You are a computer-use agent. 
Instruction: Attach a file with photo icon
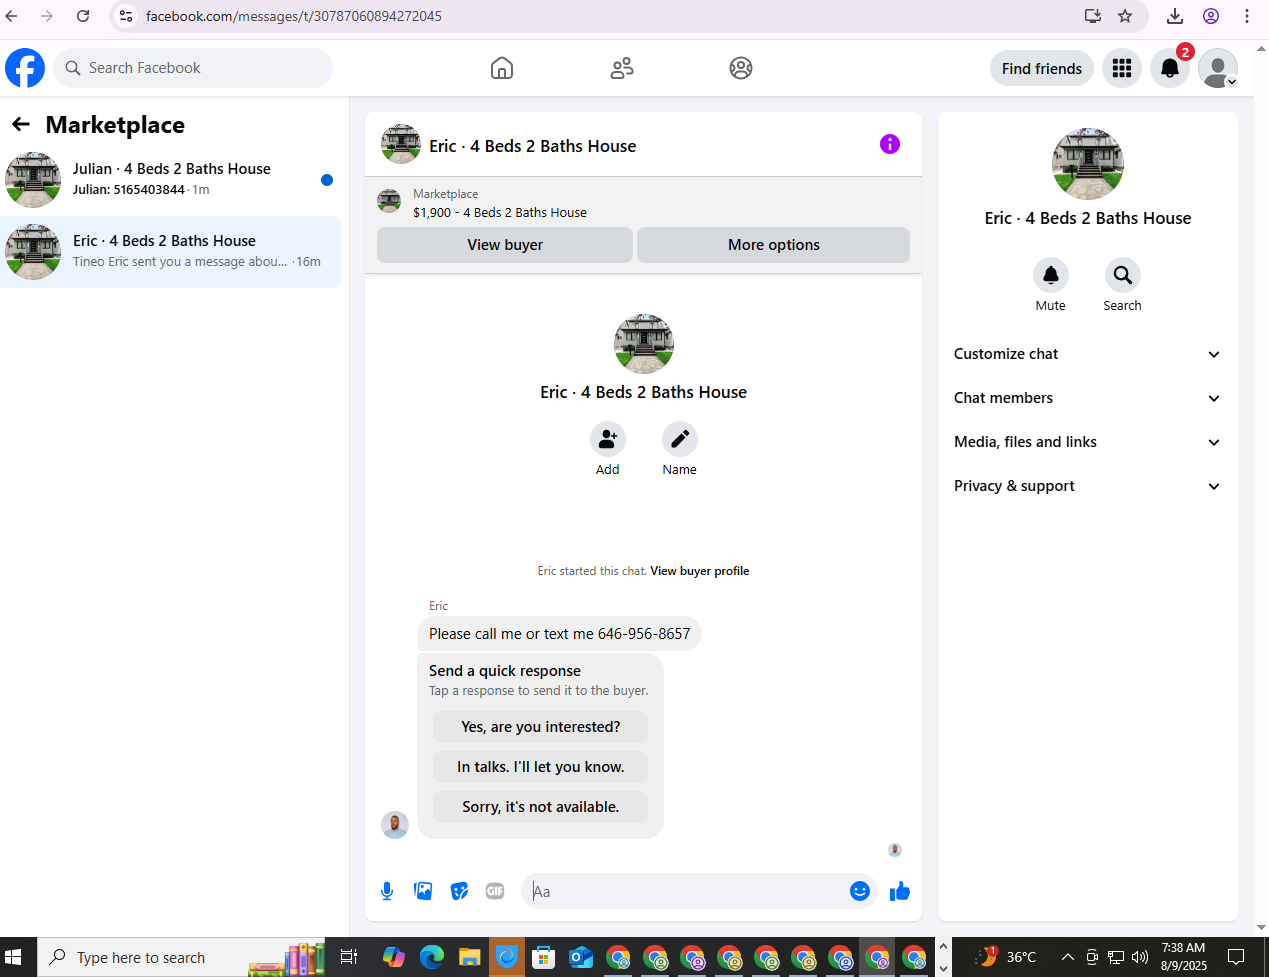point(423,891)
